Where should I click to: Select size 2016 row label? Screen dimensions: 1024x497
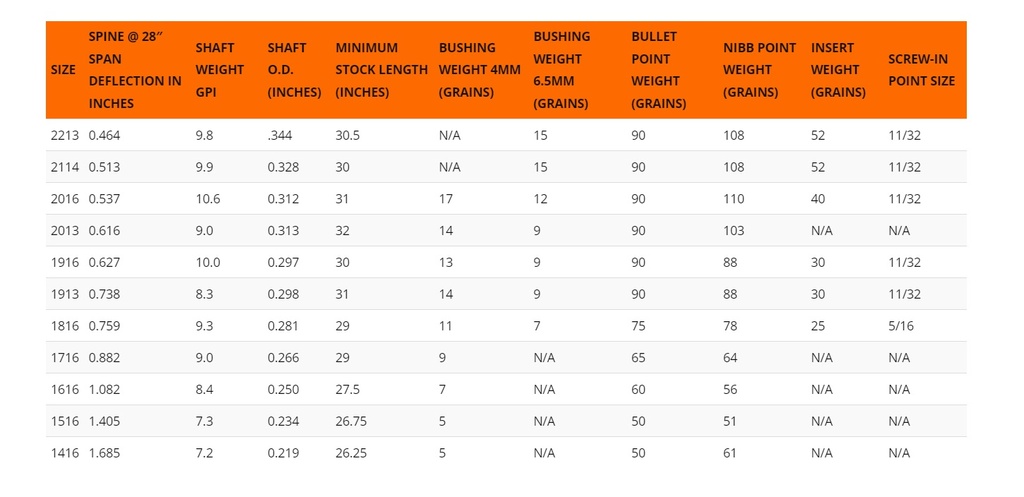(65, 199)
